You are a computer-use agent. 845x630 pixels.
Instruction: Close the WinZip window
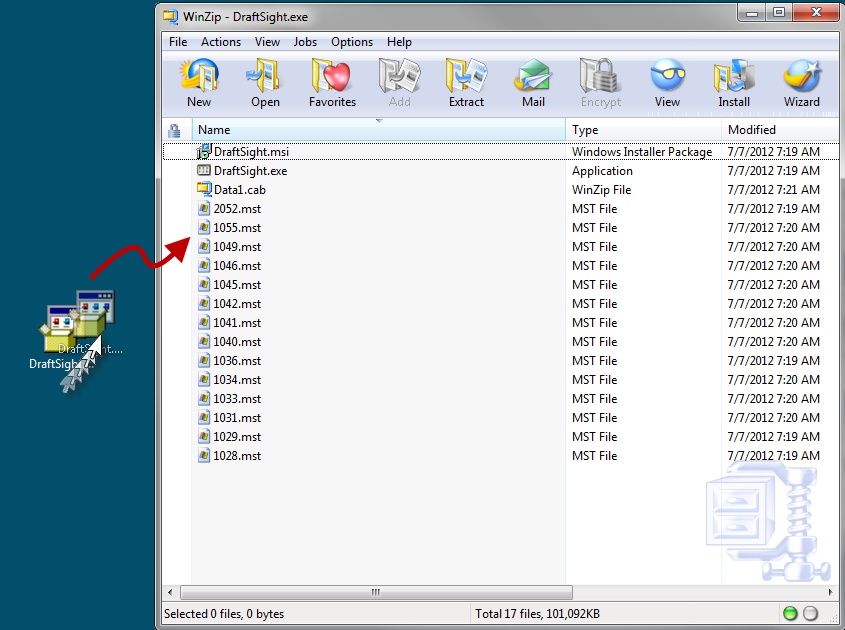click(816, 12)
